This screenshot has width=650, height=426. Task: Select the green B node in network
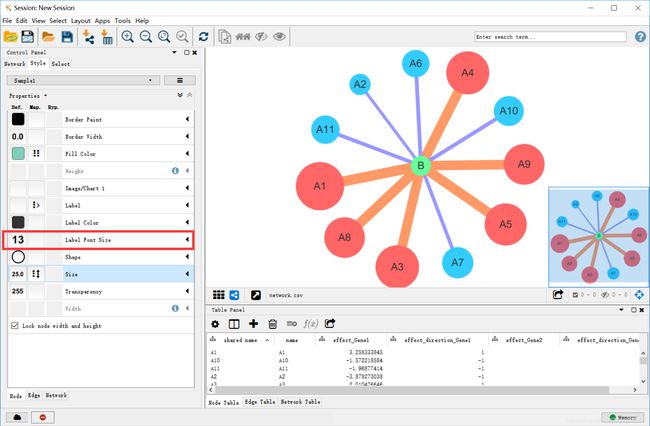[421, 166]
